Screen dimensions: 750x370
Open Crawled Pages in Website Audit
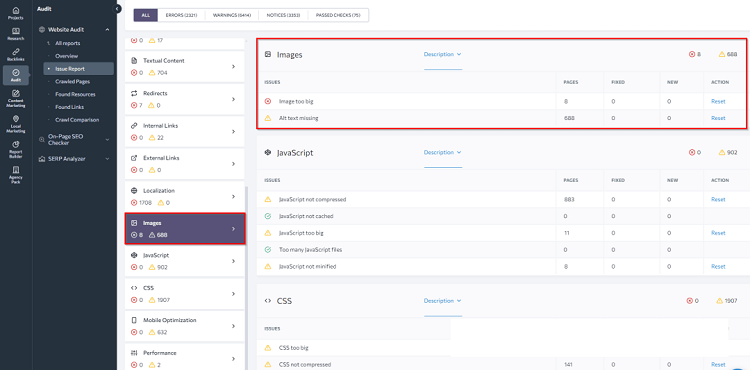72,82
